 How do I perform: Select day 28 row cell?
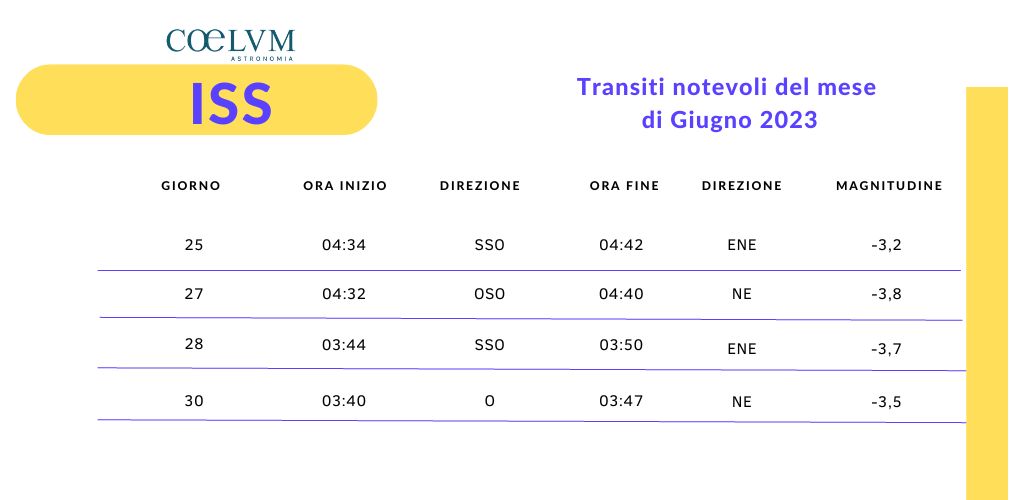coord(194,344)
